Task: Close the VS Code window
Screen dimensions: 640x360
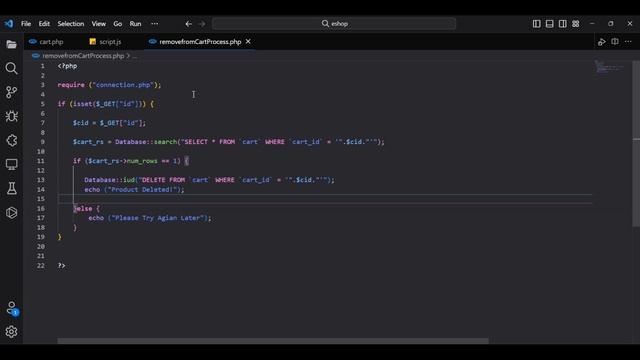Action: [629, 24]
